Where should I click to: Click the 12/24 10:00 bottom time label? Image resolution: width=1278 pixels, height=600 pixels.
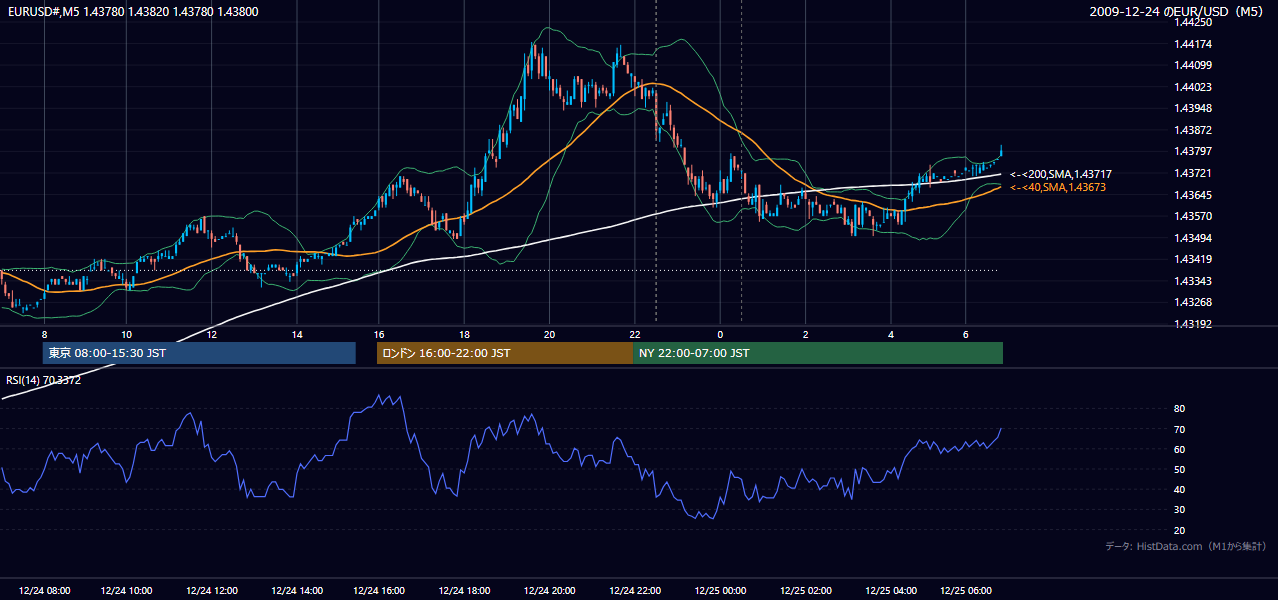point(127,591)
